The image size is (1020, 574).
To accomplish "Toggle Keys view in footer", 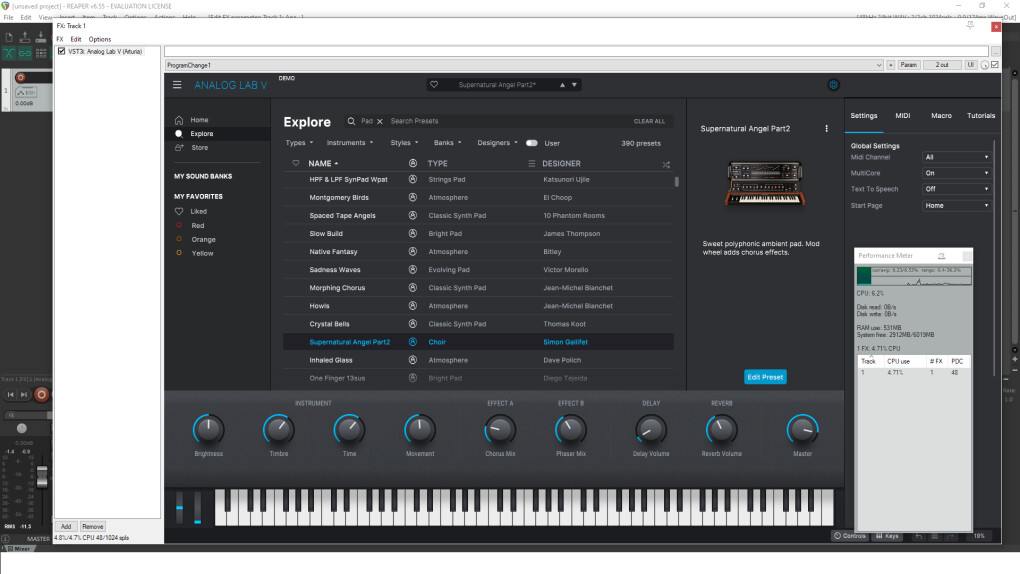I will [x=887, y=536].
